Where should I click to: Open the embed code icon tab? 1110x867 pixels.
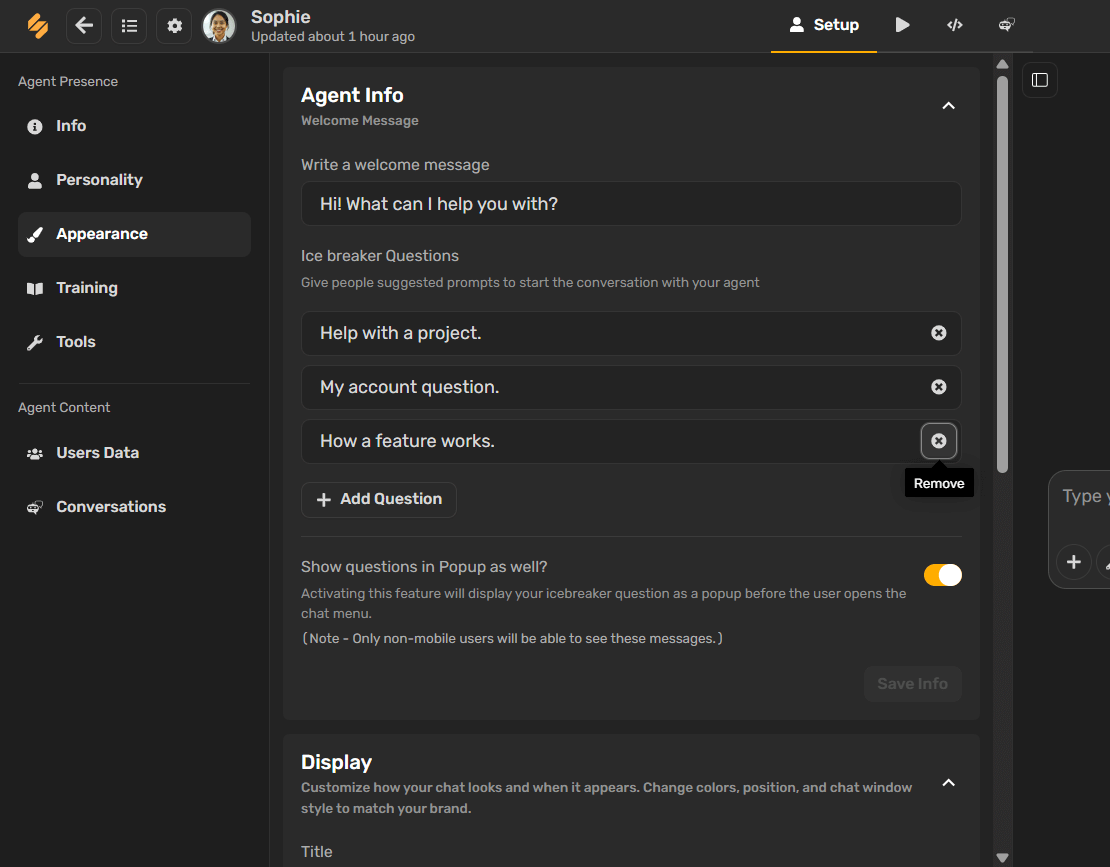tap(954, 25)
